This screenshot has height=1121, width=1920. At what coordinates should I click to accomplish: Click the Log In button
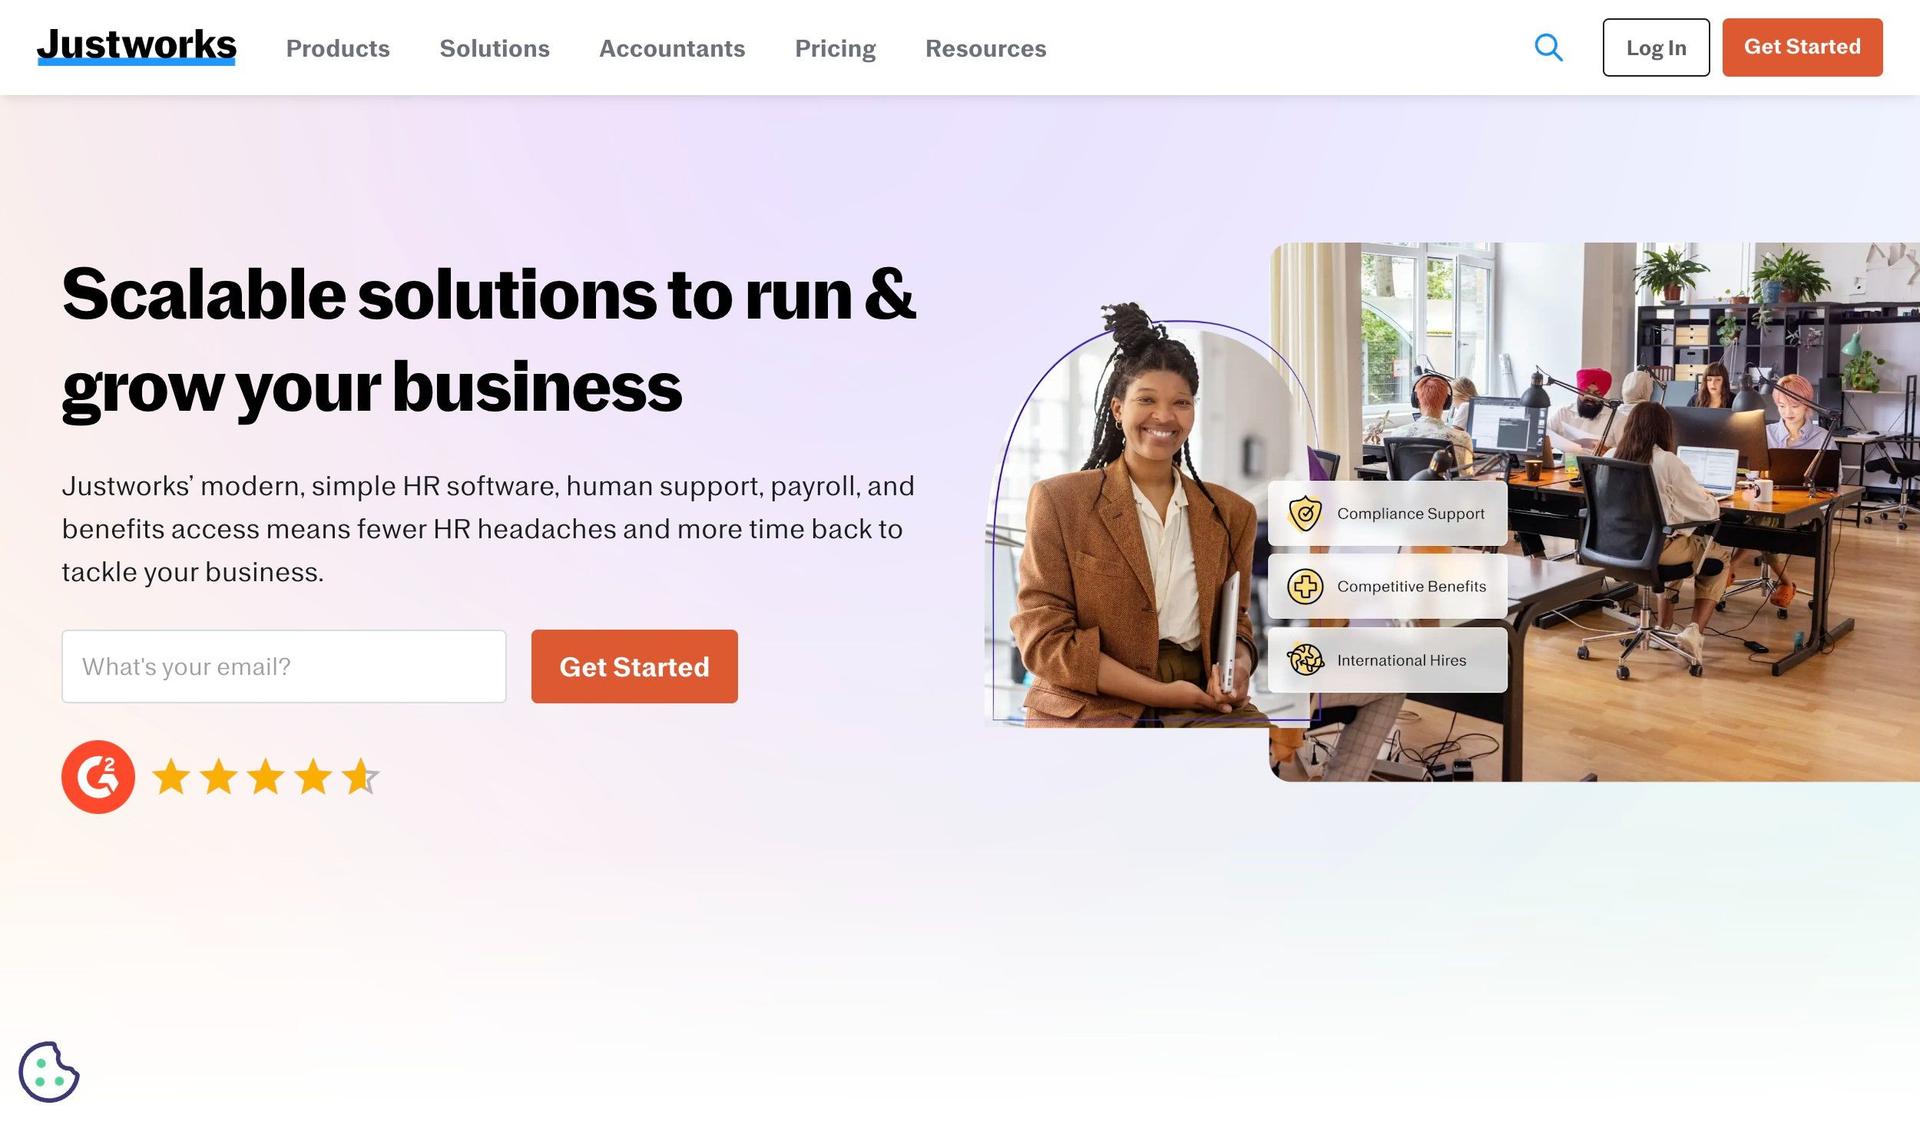1656,47
